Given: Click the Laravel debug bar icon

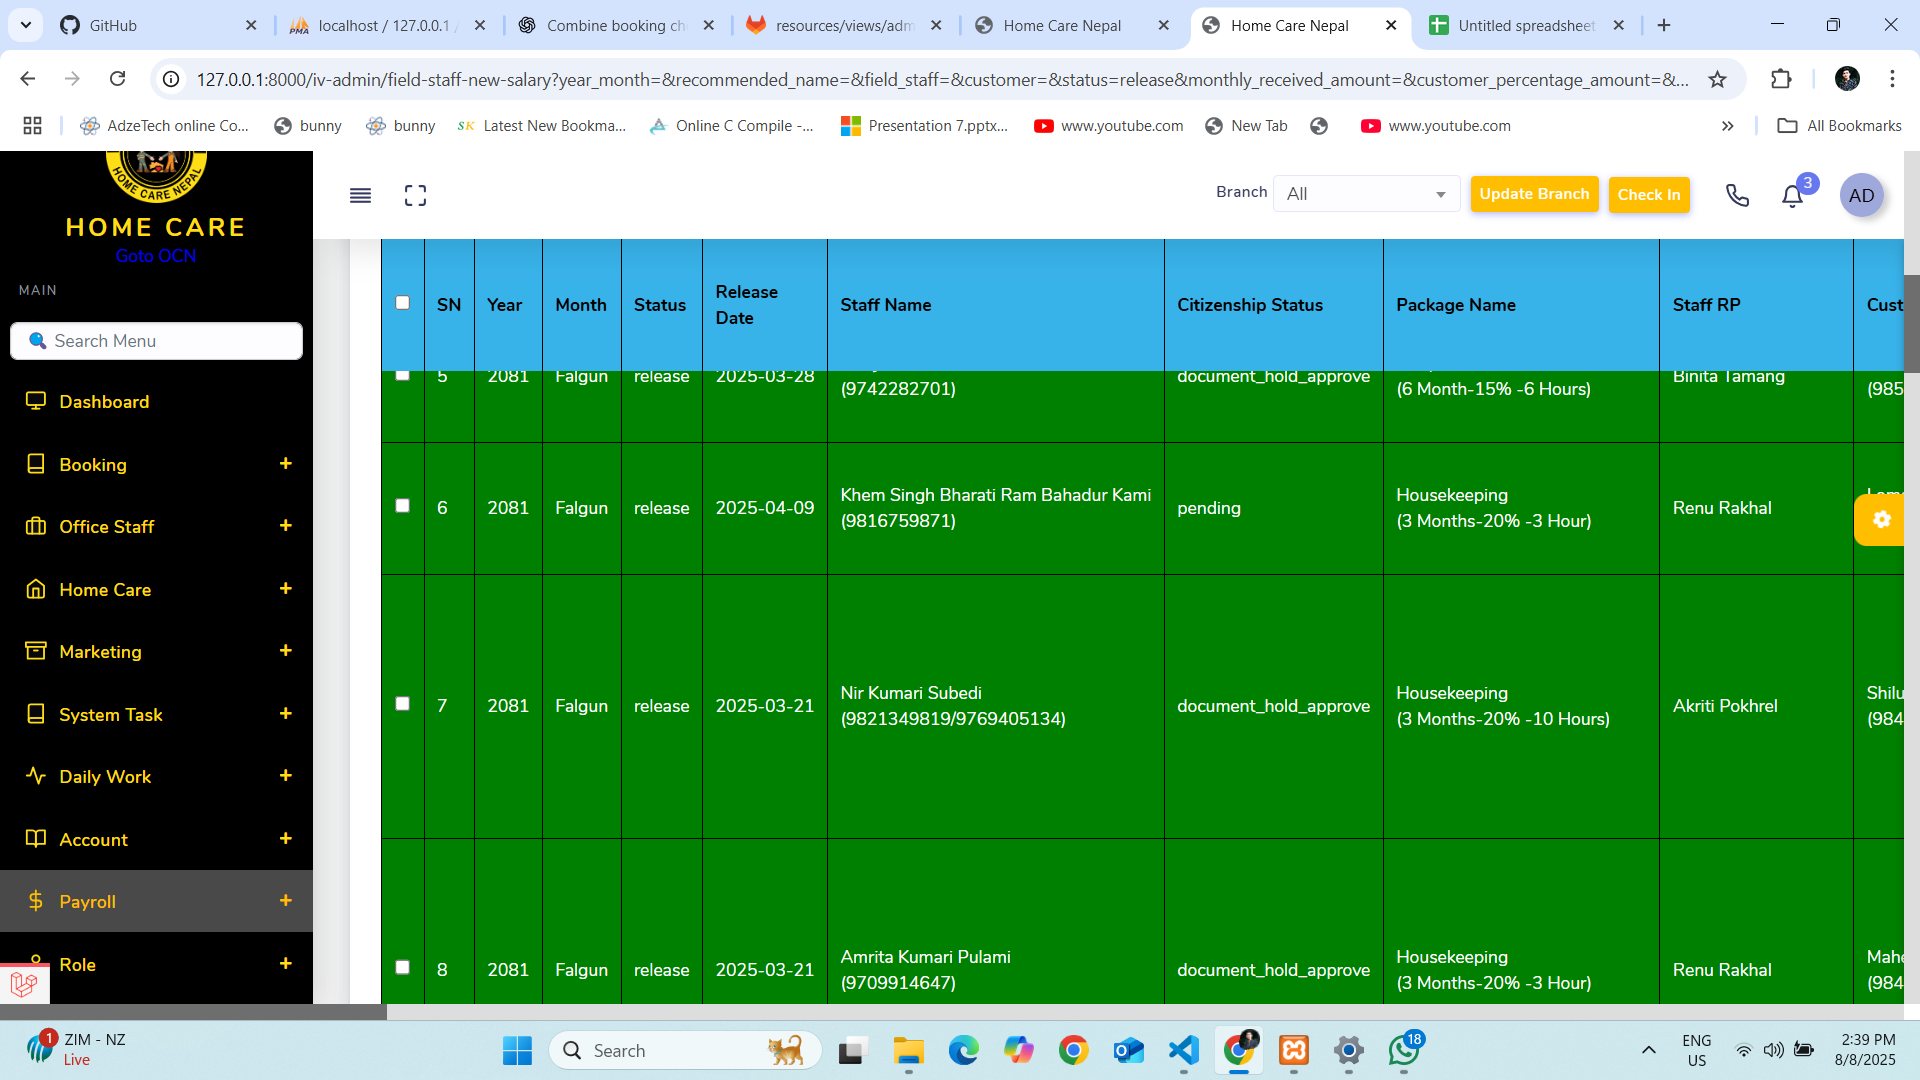Looking at the screenshot, I should [x=24, y=984].
